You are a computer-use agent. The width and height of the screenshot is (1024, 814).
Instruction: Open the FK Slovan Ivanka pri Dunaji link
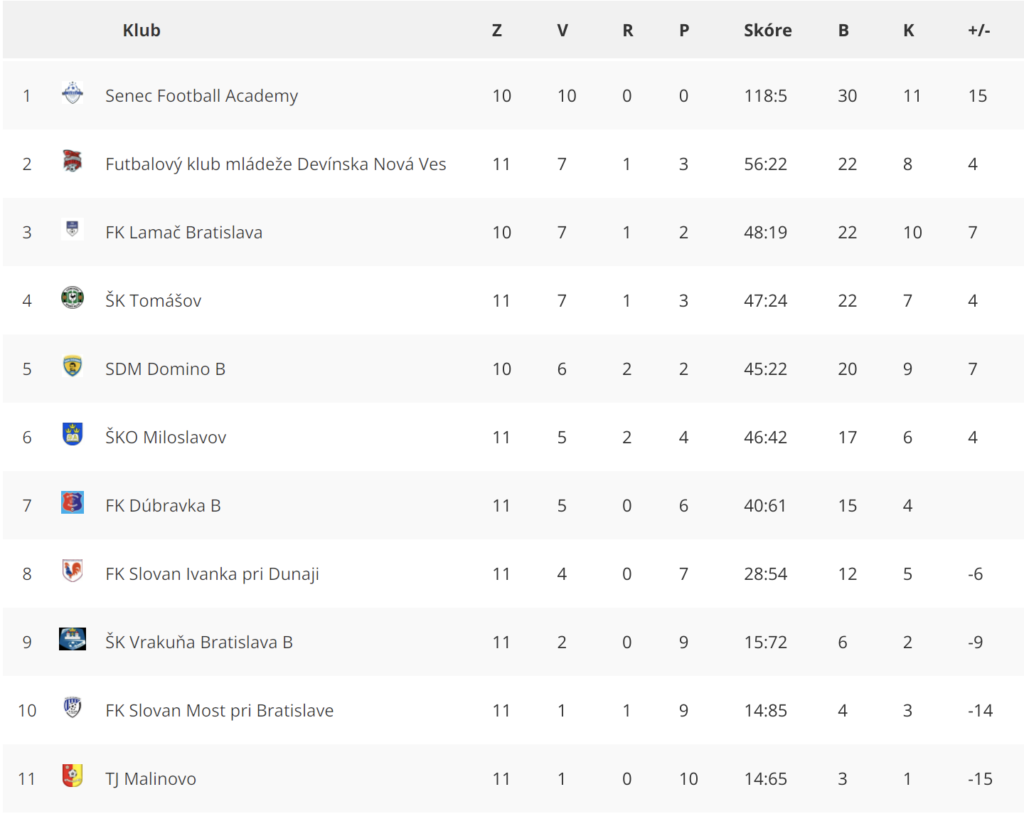tap(212, 574)
